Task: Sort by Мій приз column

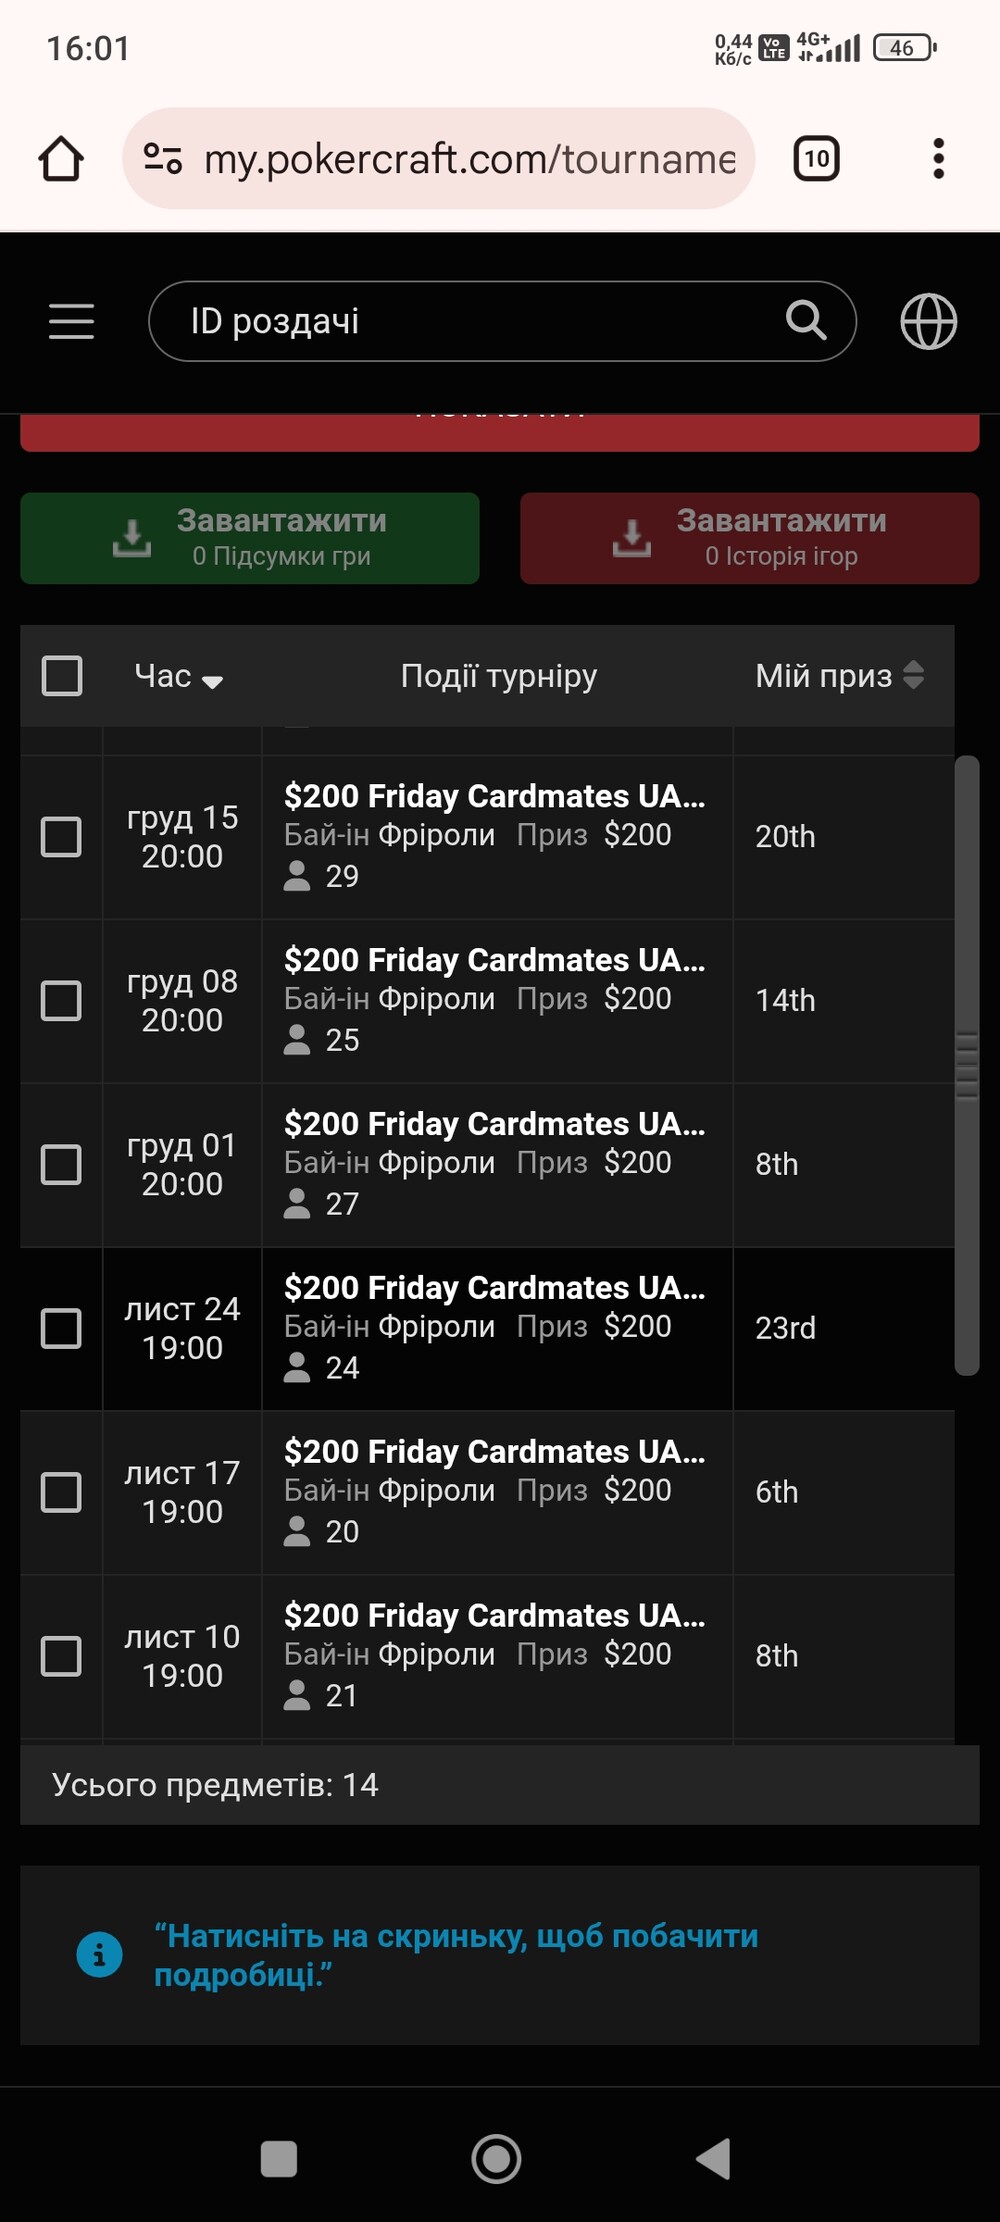Action: [838, 676]
